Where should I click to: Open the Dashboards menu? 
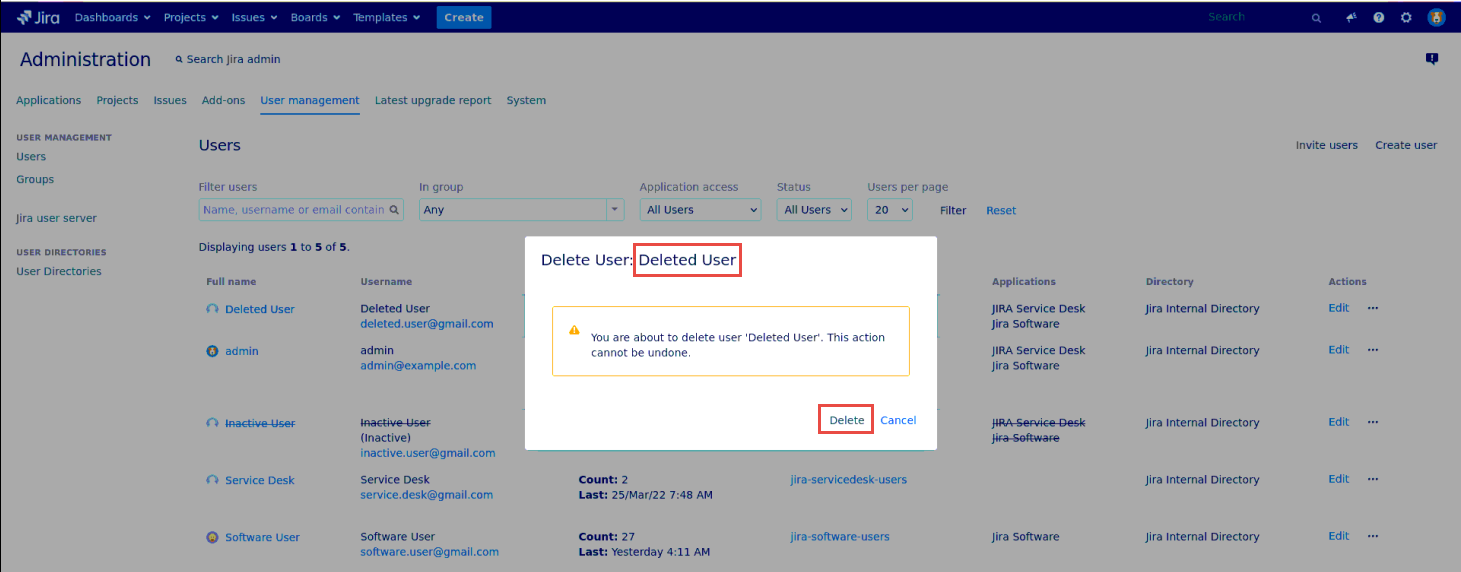click(112, 17)
